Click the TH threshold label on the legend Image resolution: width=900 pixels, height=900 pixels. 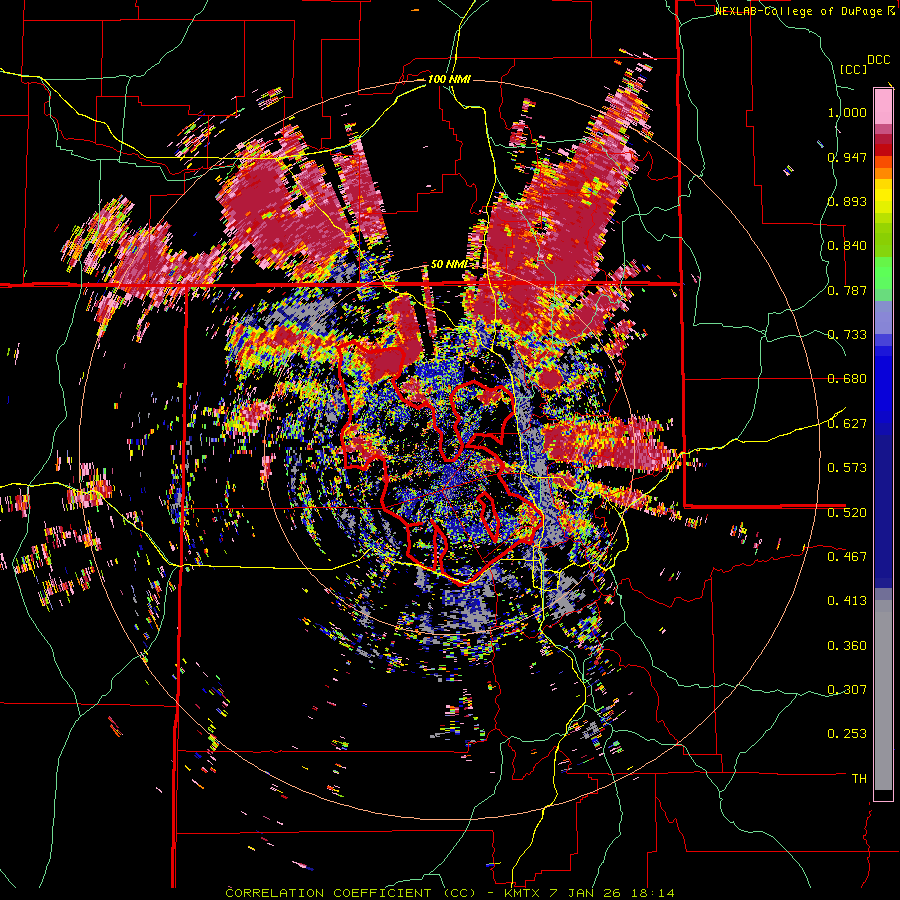(859, 779)
